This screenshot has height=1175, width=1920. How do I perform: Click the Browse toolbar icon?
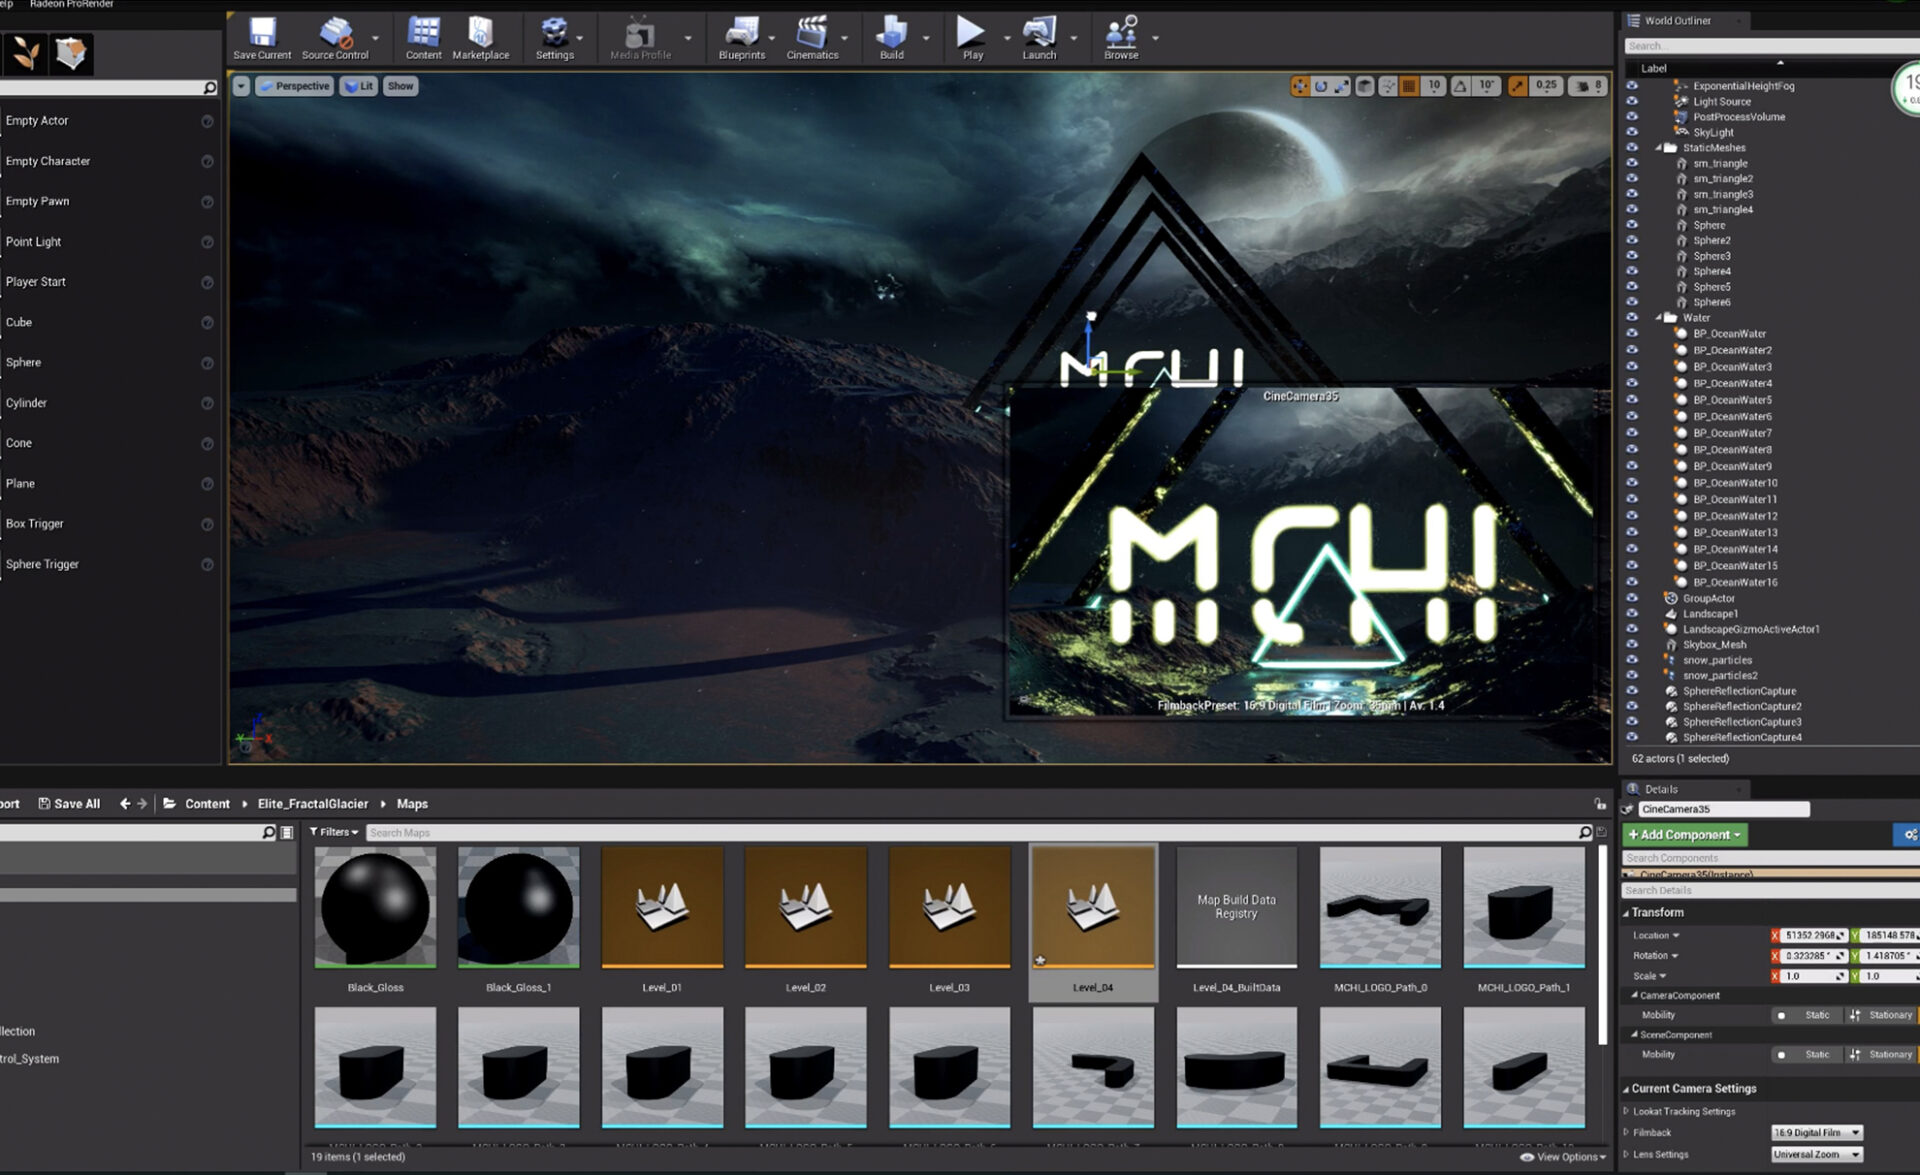coord(1121,38)
